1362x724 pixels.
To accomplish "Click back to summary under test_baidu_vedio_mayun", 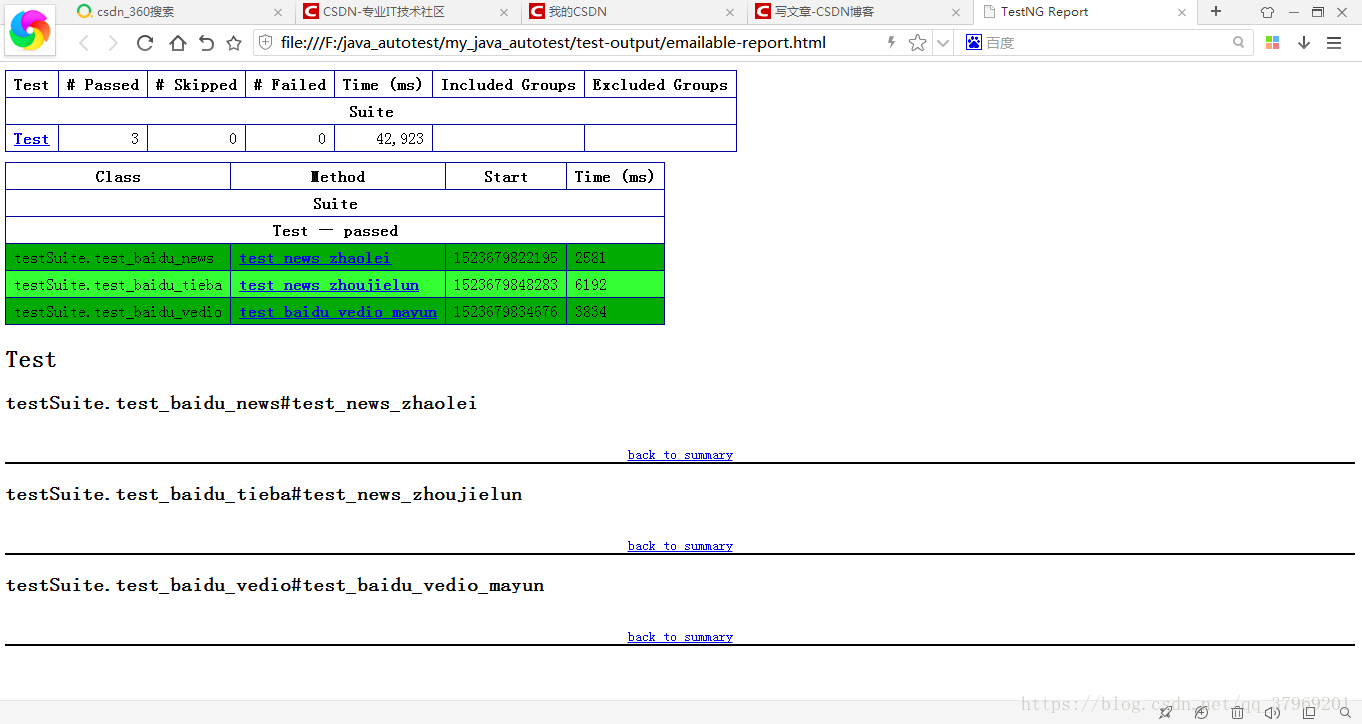I will 680,637.
